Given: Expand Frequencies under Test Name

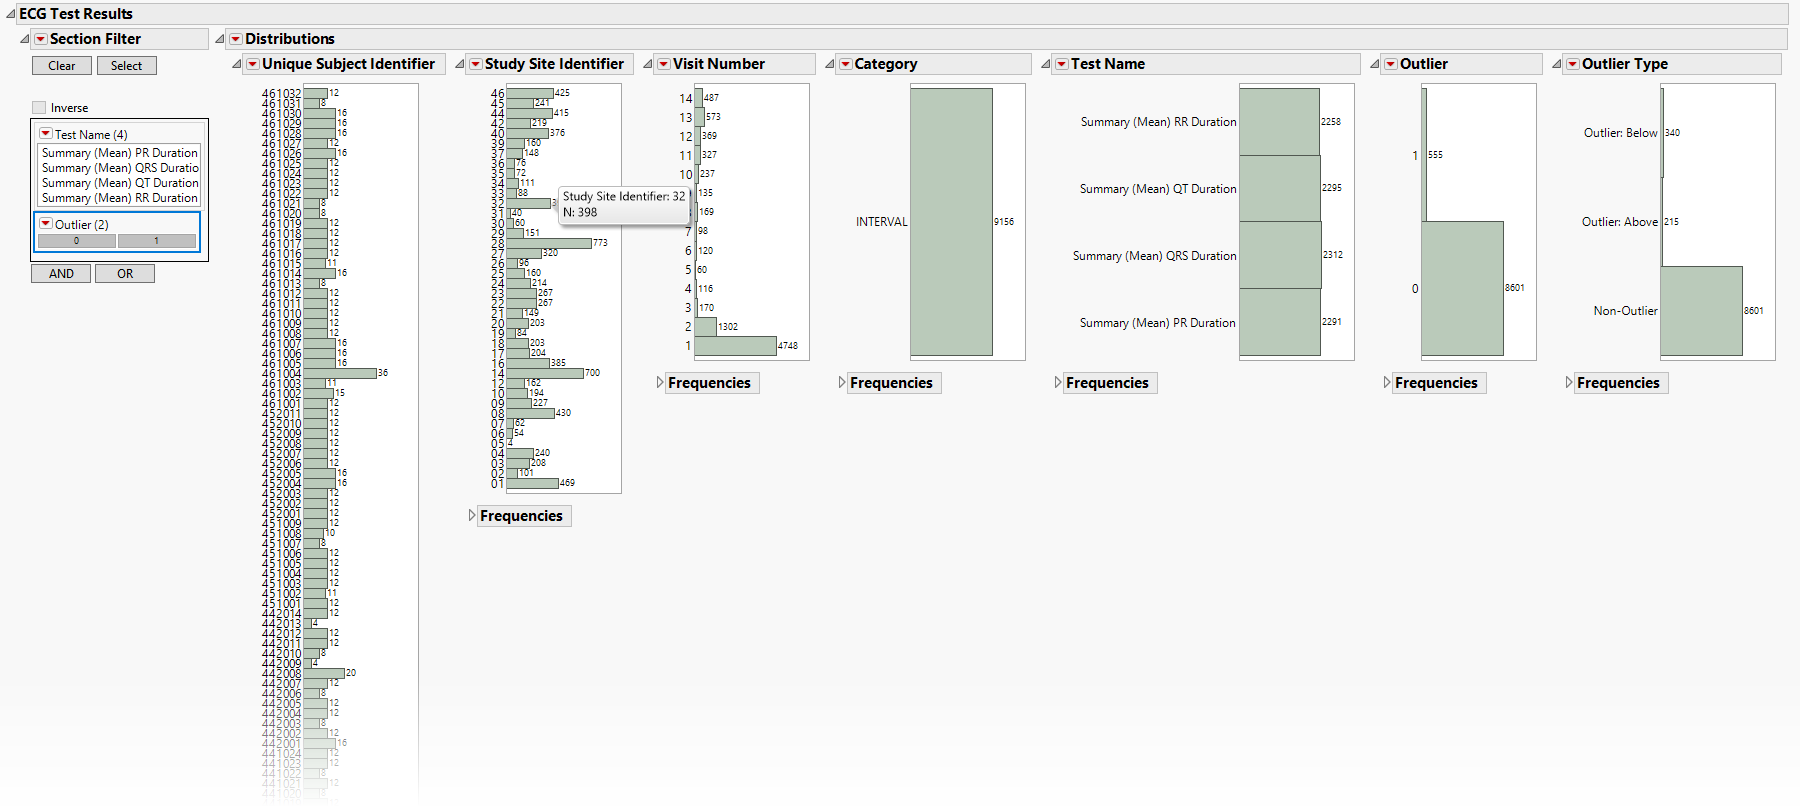Looking at the screenshot, I should coord(1059,383).
